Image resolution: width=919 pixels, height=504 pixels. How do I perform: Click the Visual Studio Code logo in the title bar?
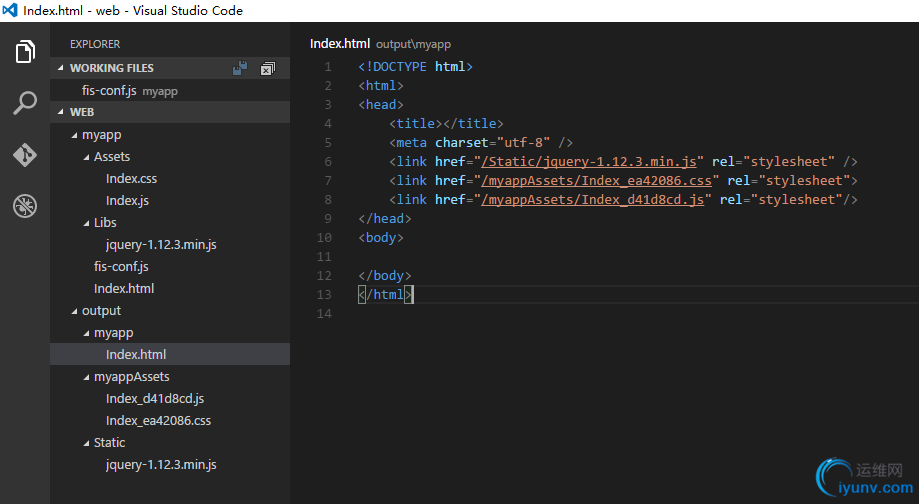click(10, 10)
